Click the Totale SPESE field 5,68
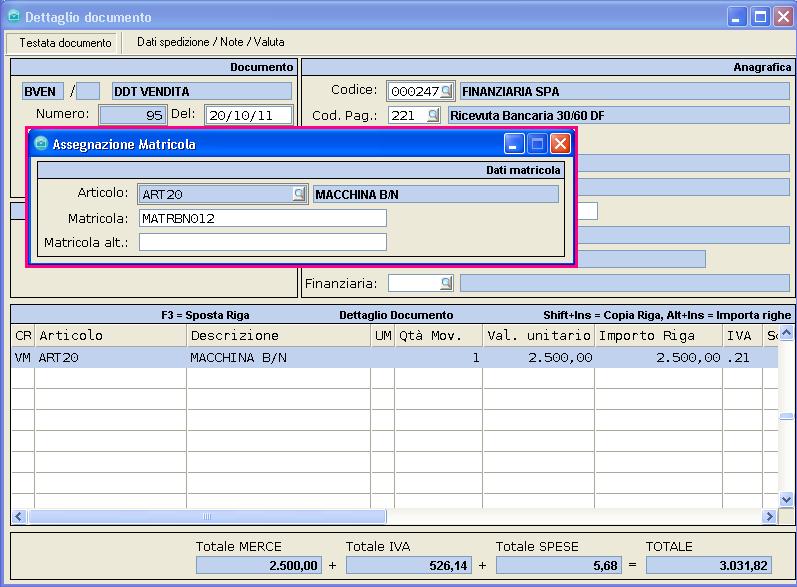This screenshot has height=587, width=797. [x=559, y=565]
